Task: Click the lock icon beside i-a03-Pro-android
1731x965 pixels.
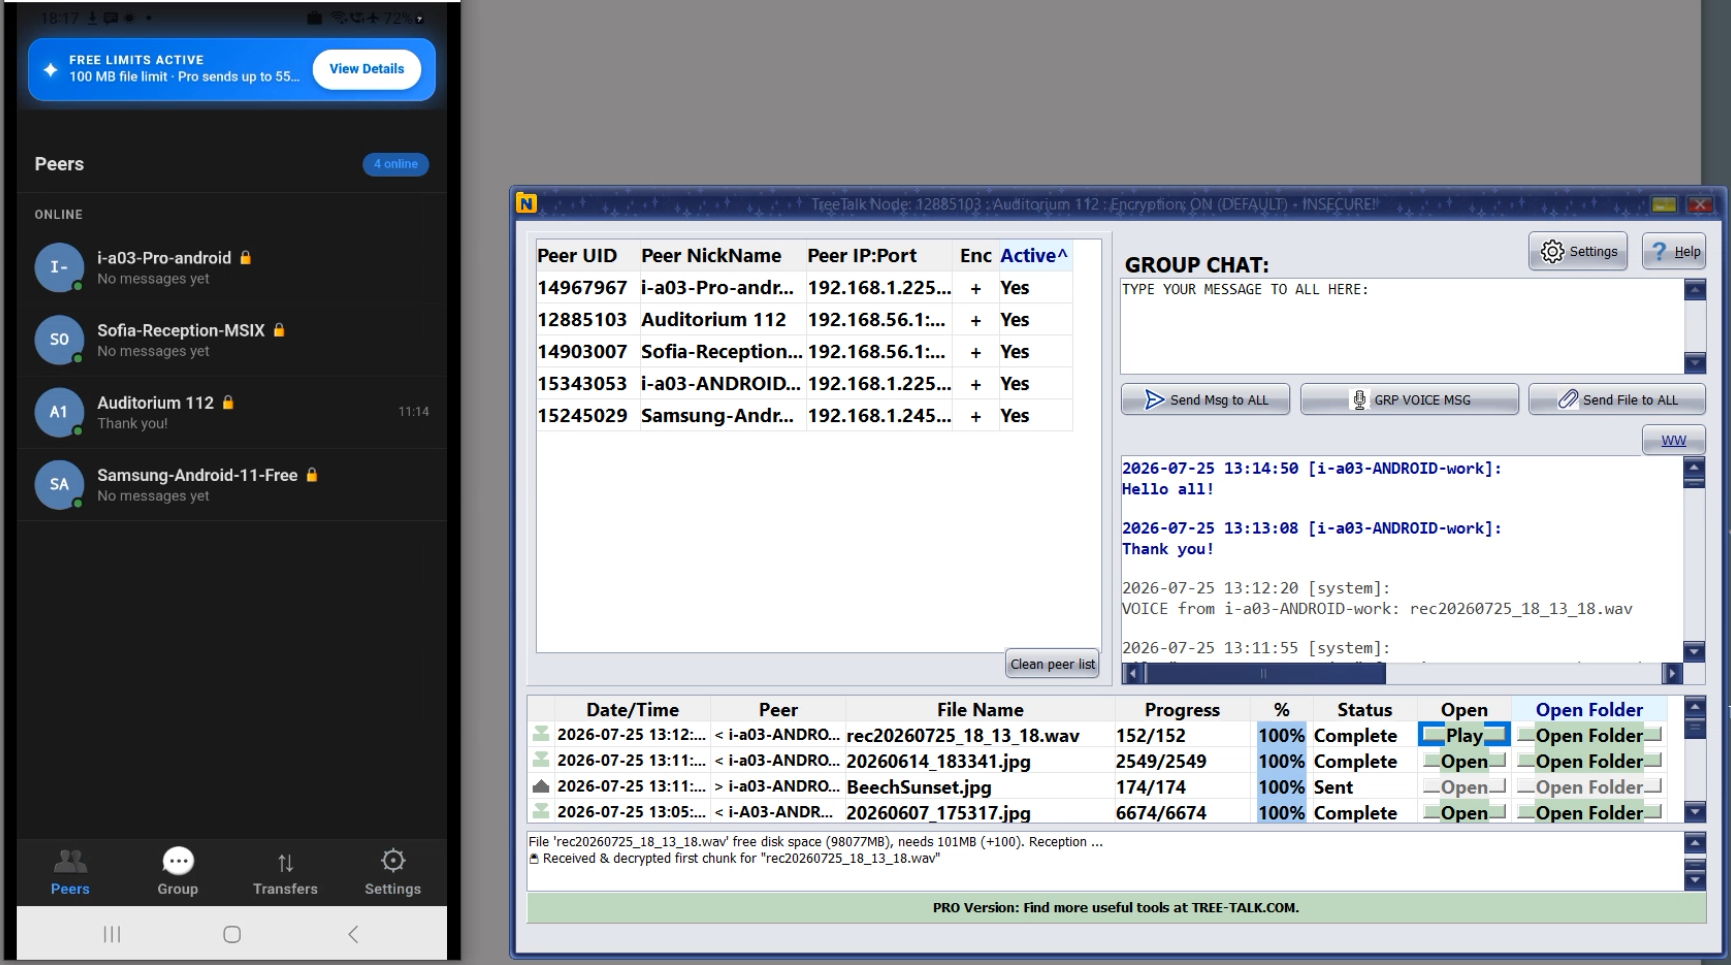Action: 245,257
